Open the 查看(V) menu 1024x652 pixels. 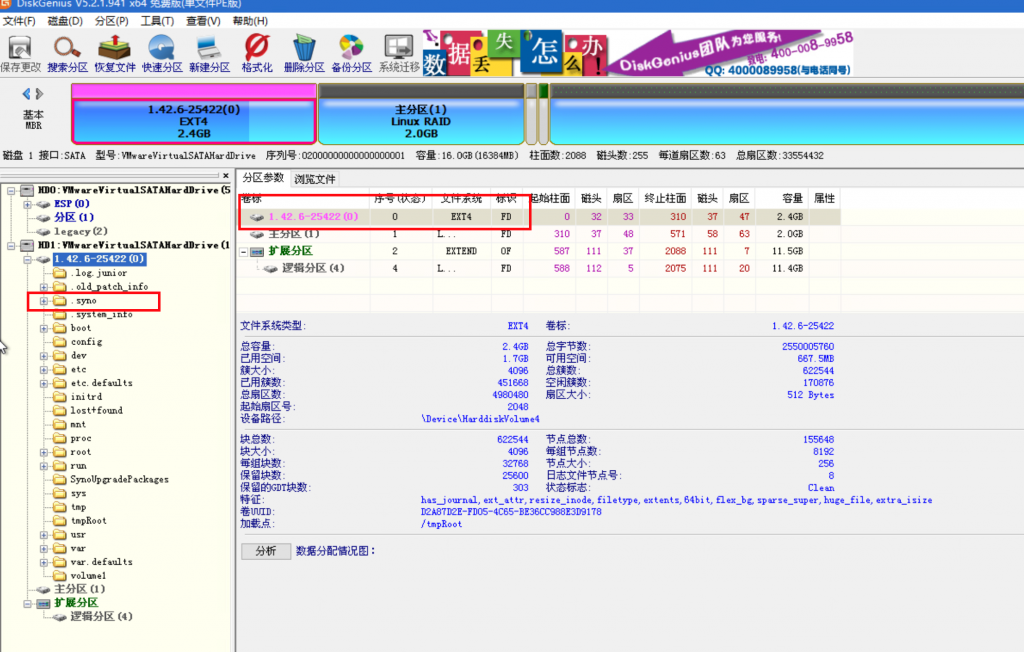coord(203,21)
